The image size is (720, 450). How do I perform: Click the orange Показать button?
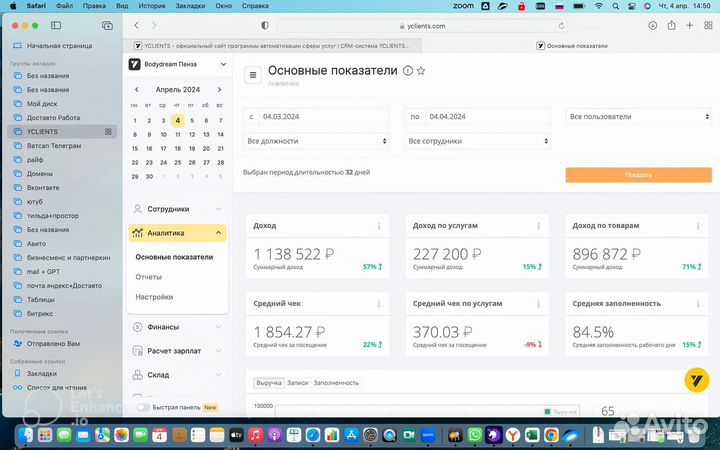pos(637,175)
